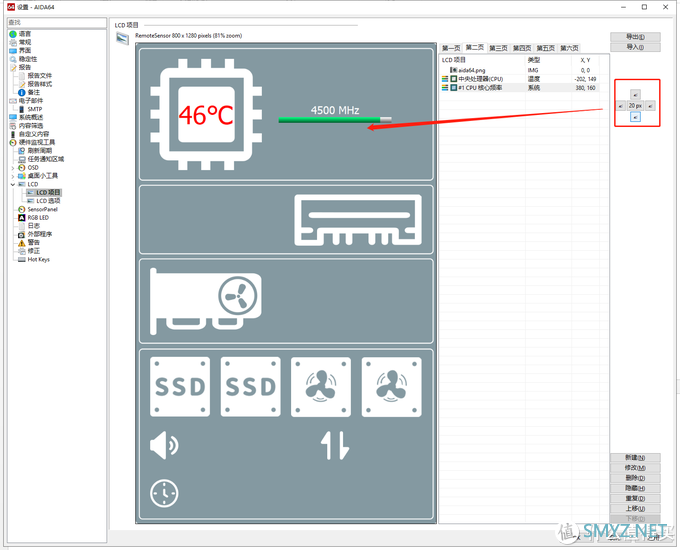
Task: Open the 警告 warning settings item
Action: (34, 242)
